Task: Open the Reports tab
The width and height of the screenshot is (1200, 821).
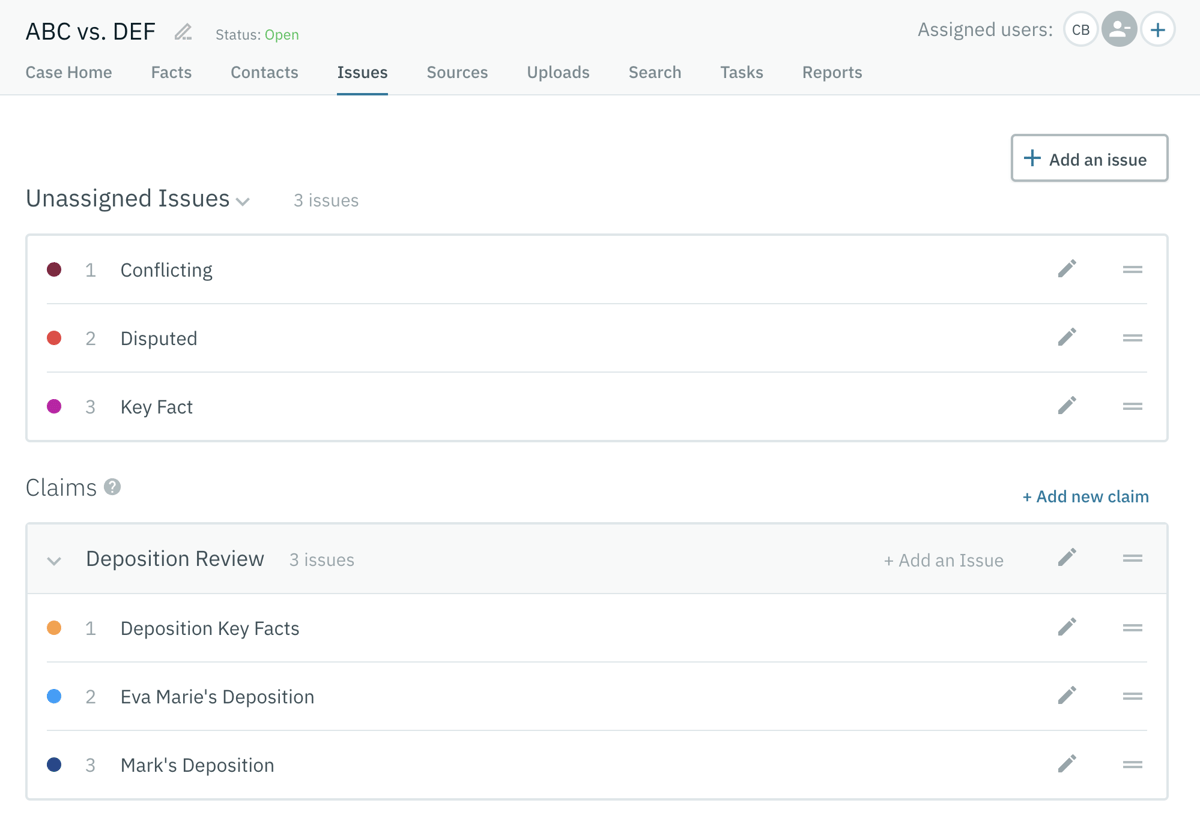Action: (x=831, y=72)
